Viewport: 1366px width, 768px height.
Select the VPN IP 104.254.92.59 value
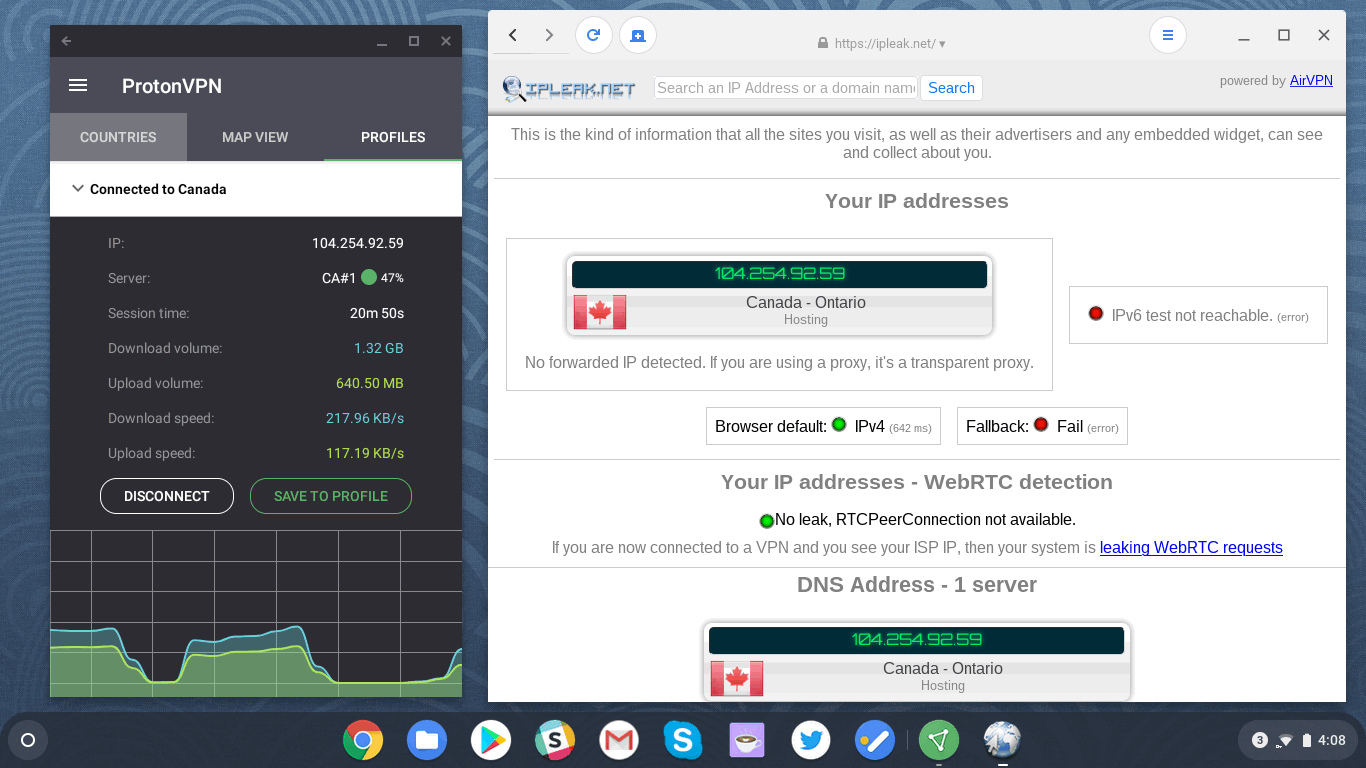coord(358,243)
